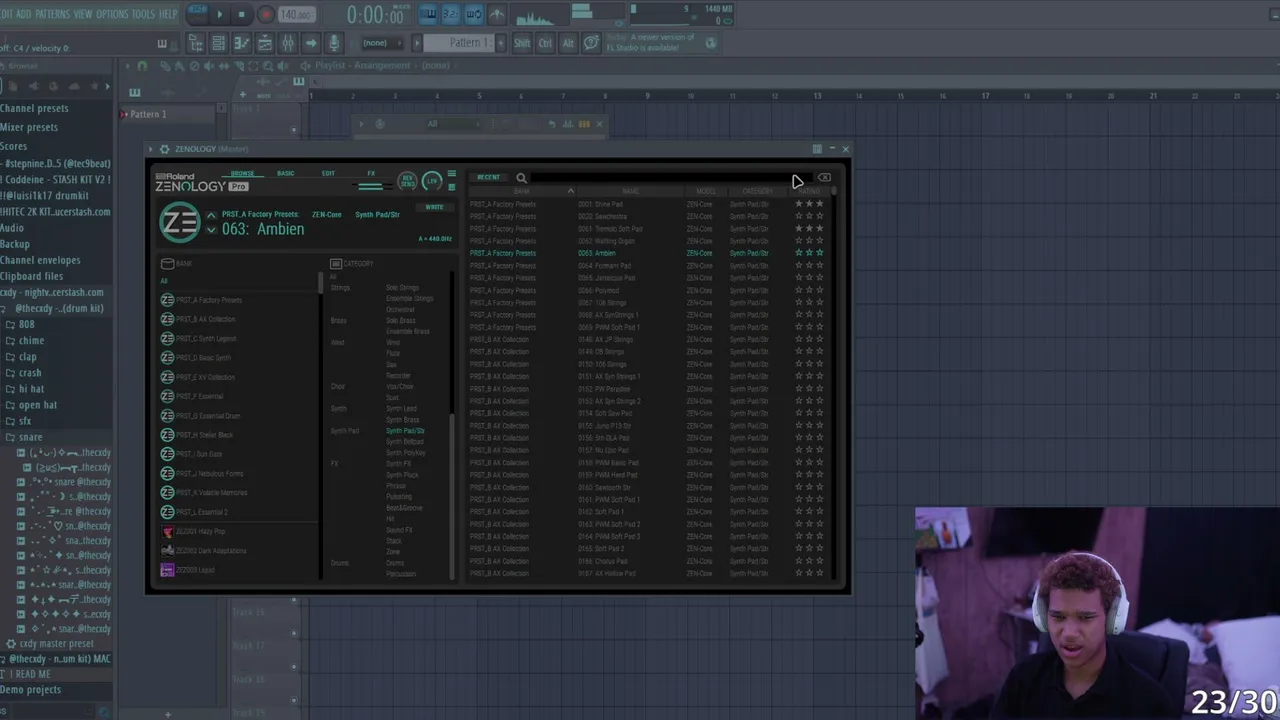Open the OPTIONS menu
The image size is (1280, 720).
pos(112,14)
